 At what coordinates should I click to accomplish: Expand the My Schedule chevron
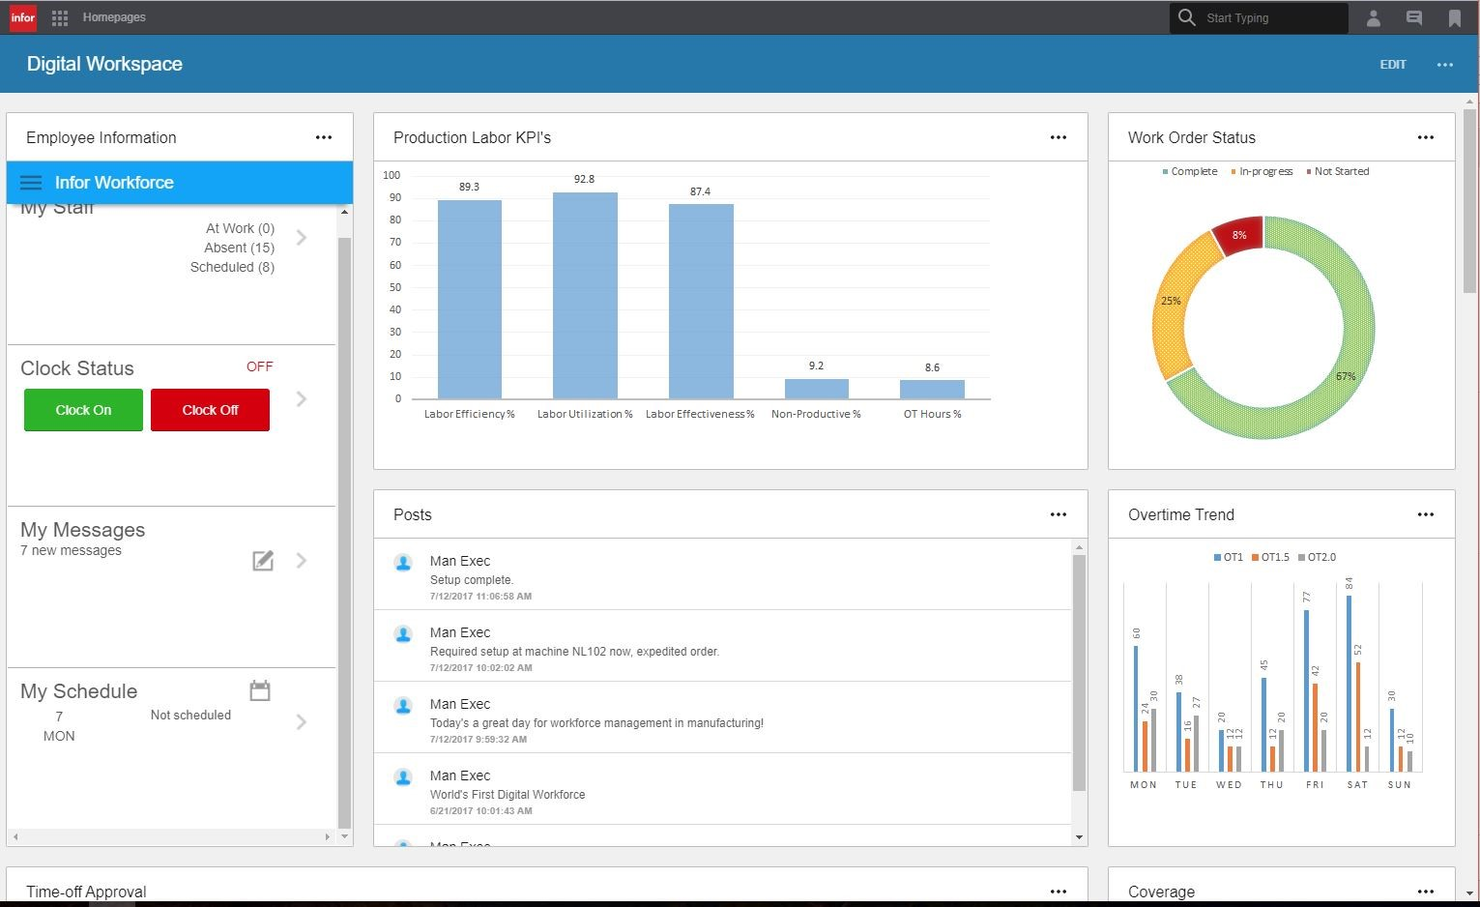pos(301,721)
